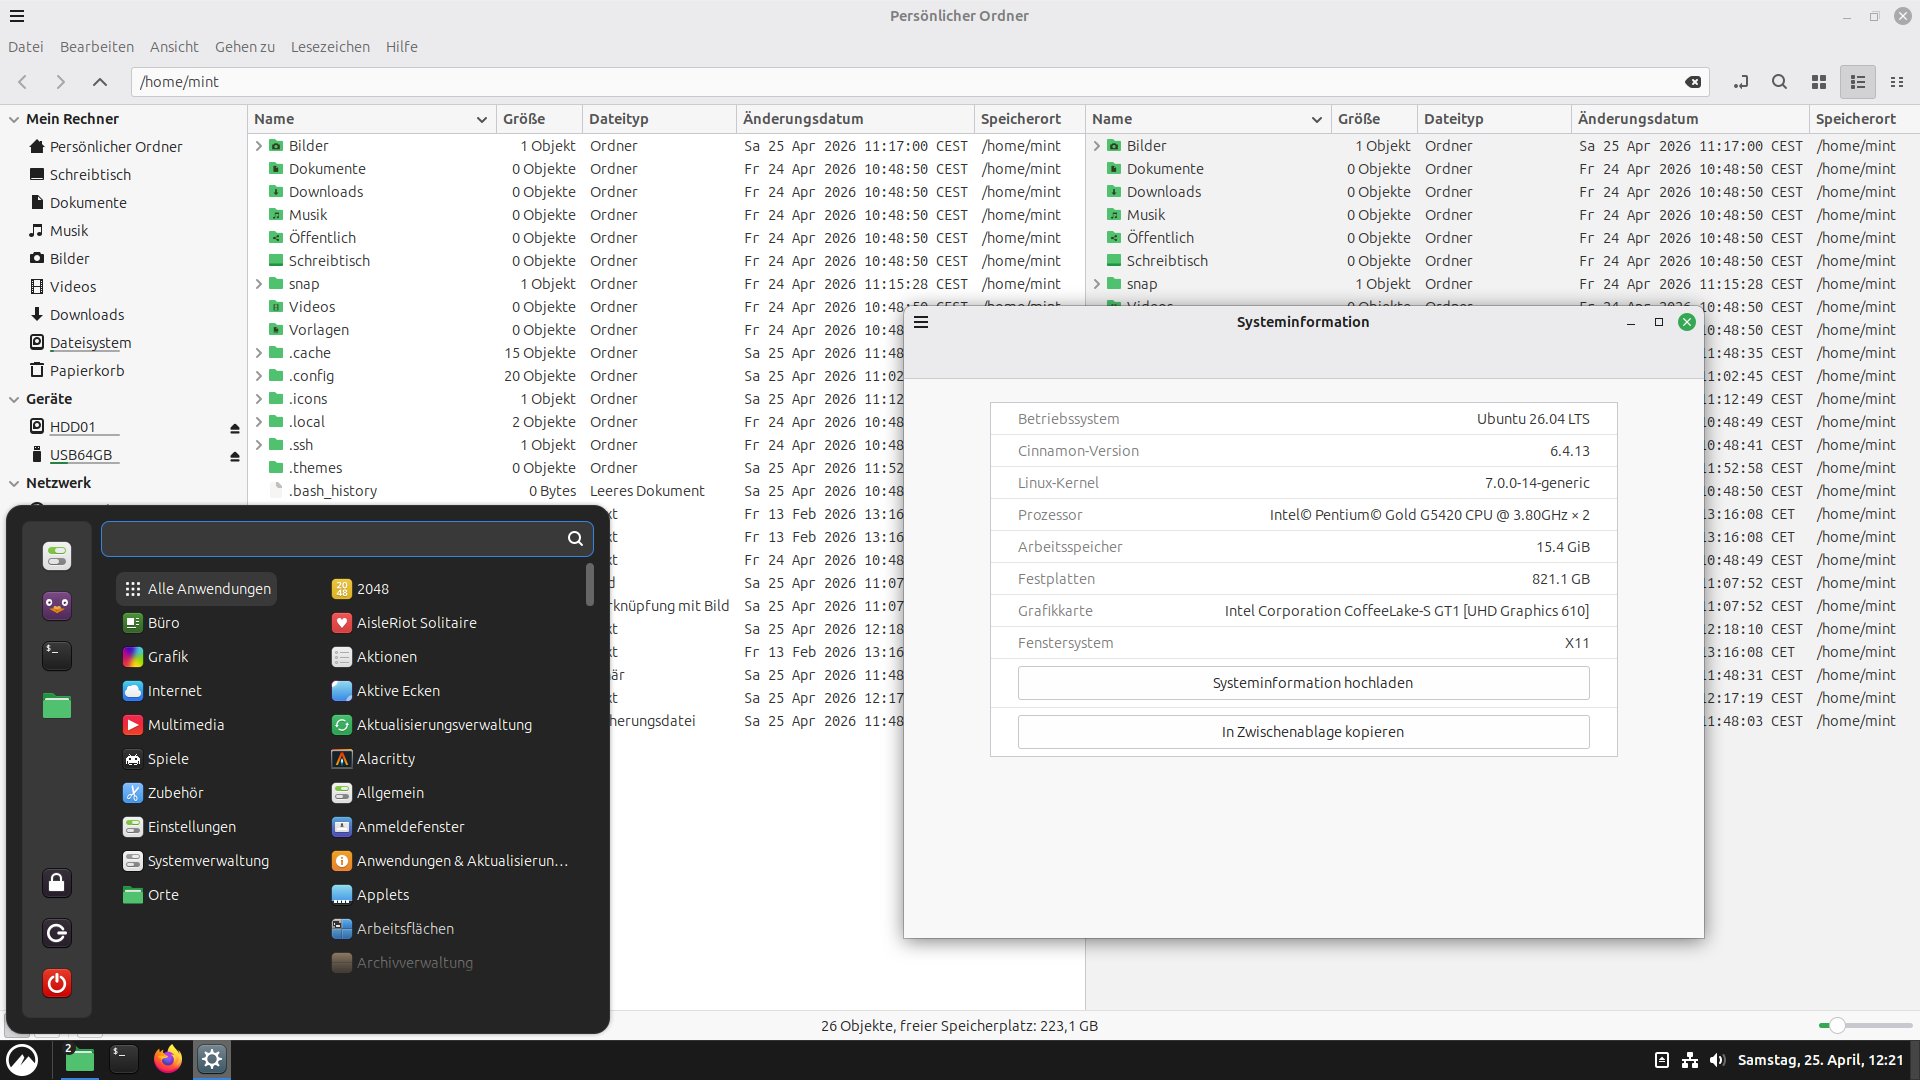Sort the left pane by Größe column
1920x1080 pixels.
(x=539, y=119)
